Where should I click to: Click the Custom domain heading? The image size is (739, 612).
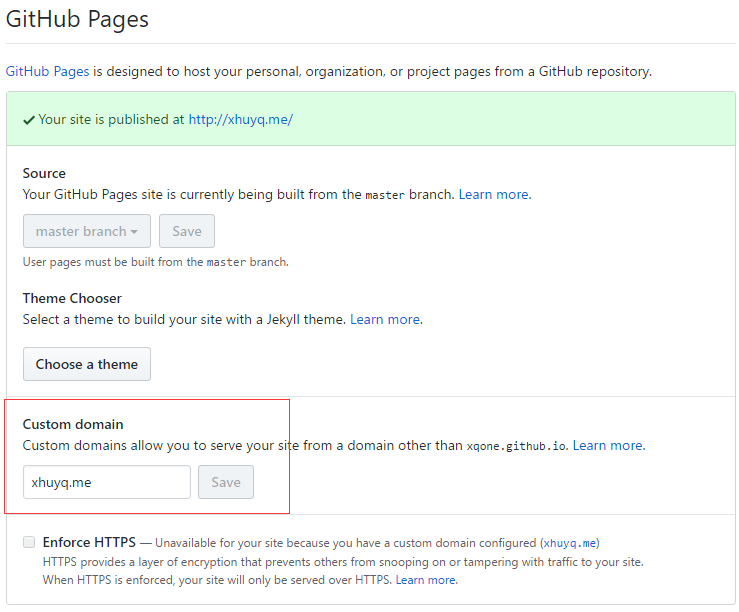73,424
